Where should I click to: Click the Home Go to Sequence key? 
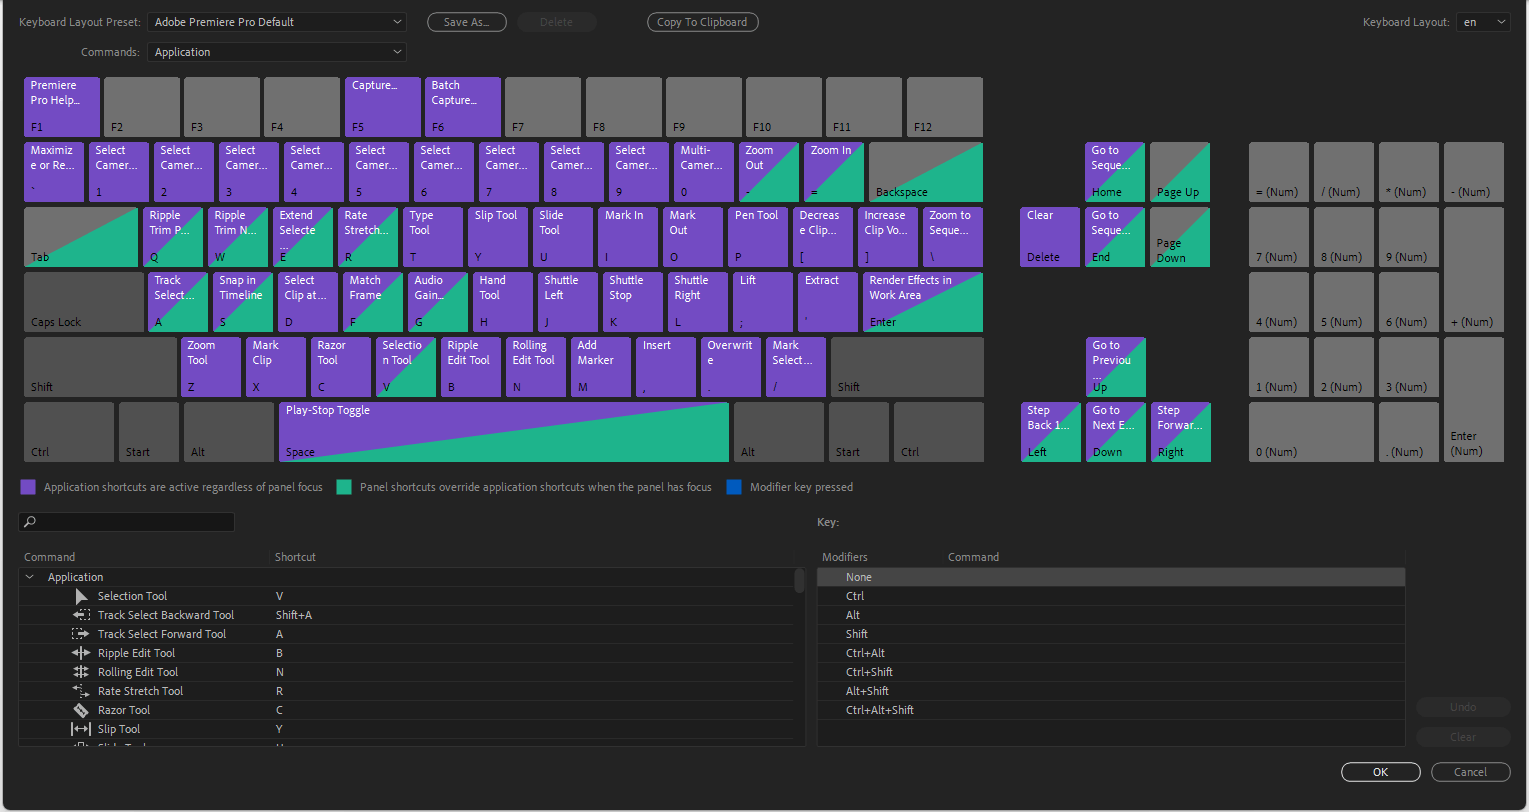(1115, 172)
